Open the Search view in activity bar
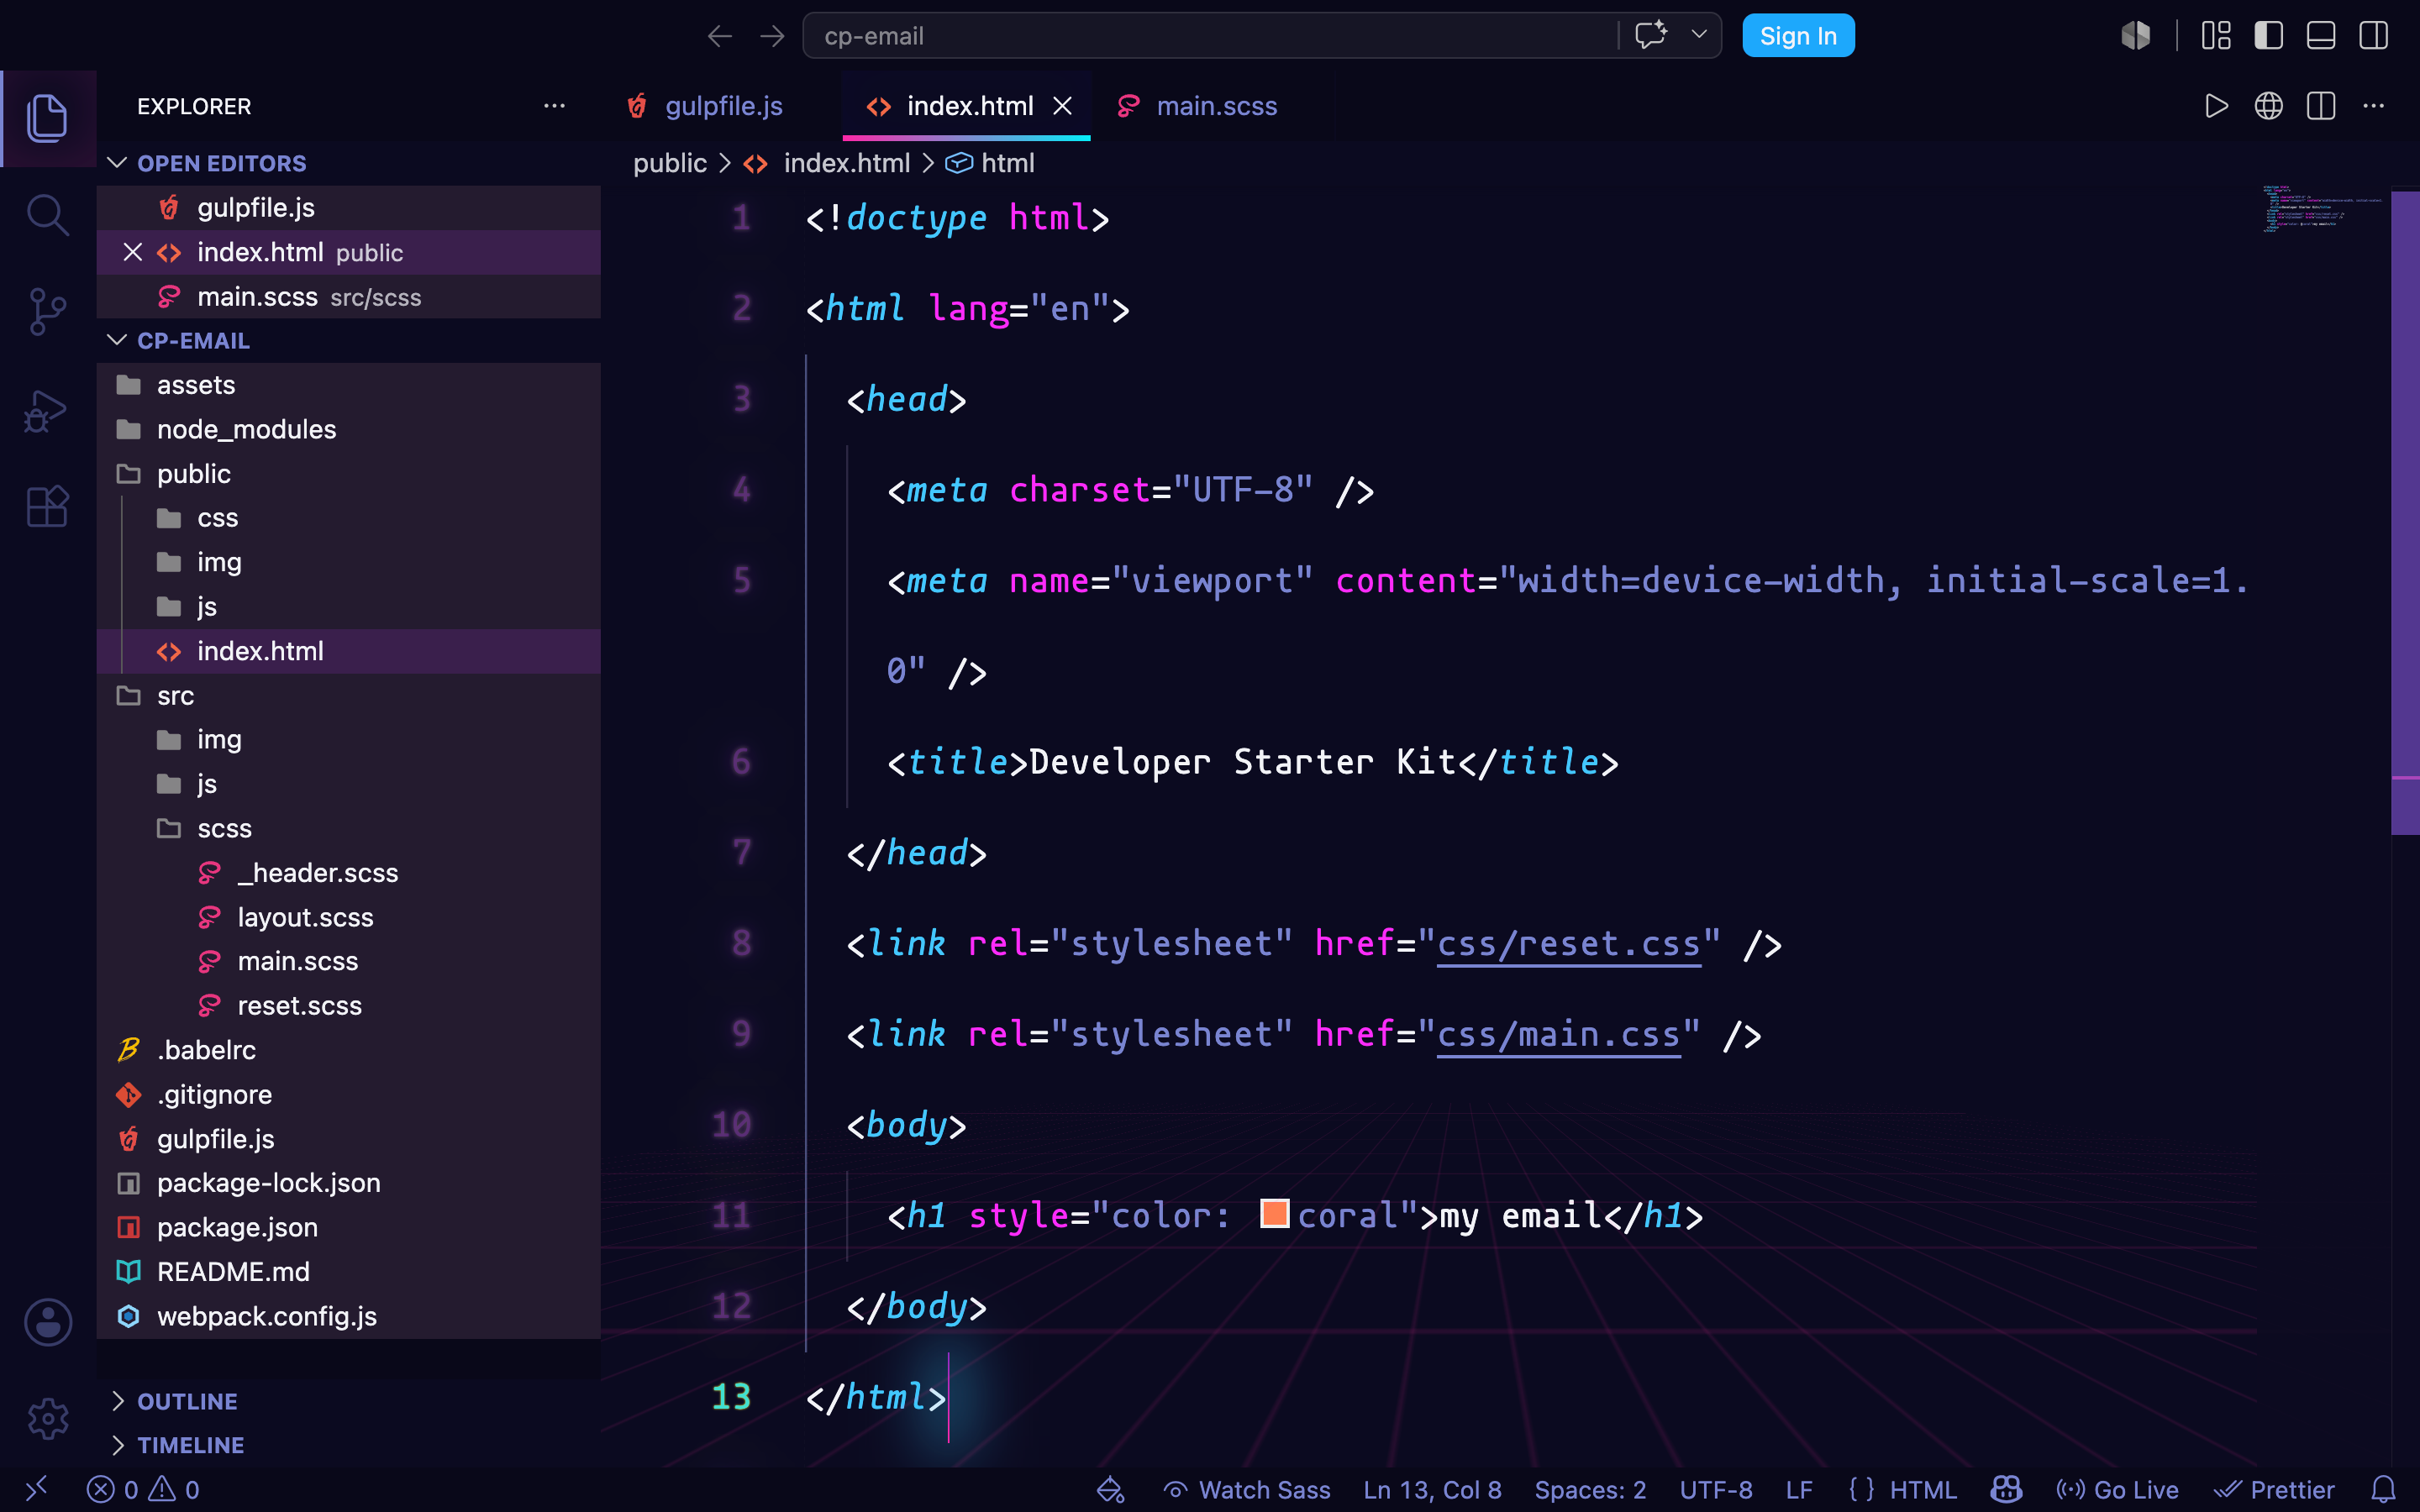The image size is (2420, 1512). [47, 214]
